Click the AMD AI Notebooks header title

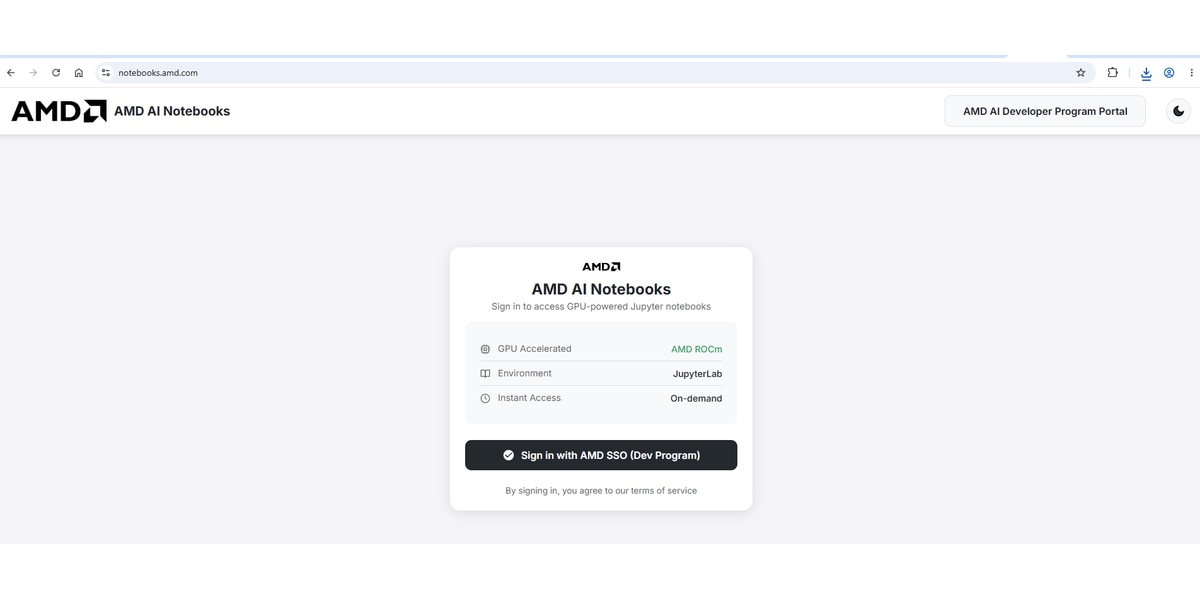coord(172,111)
